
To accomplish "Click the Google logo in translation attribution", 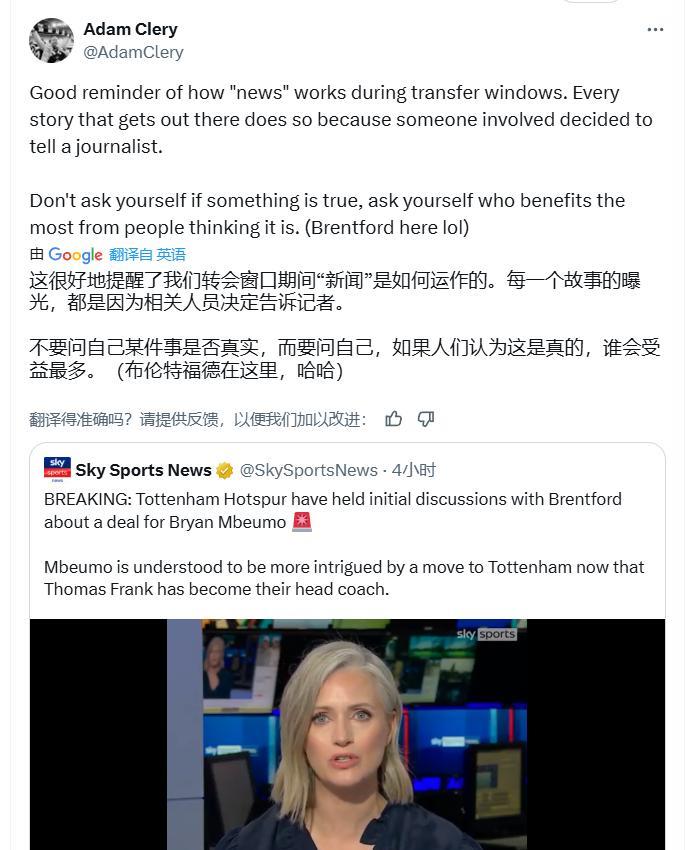I will click(75, 254).
